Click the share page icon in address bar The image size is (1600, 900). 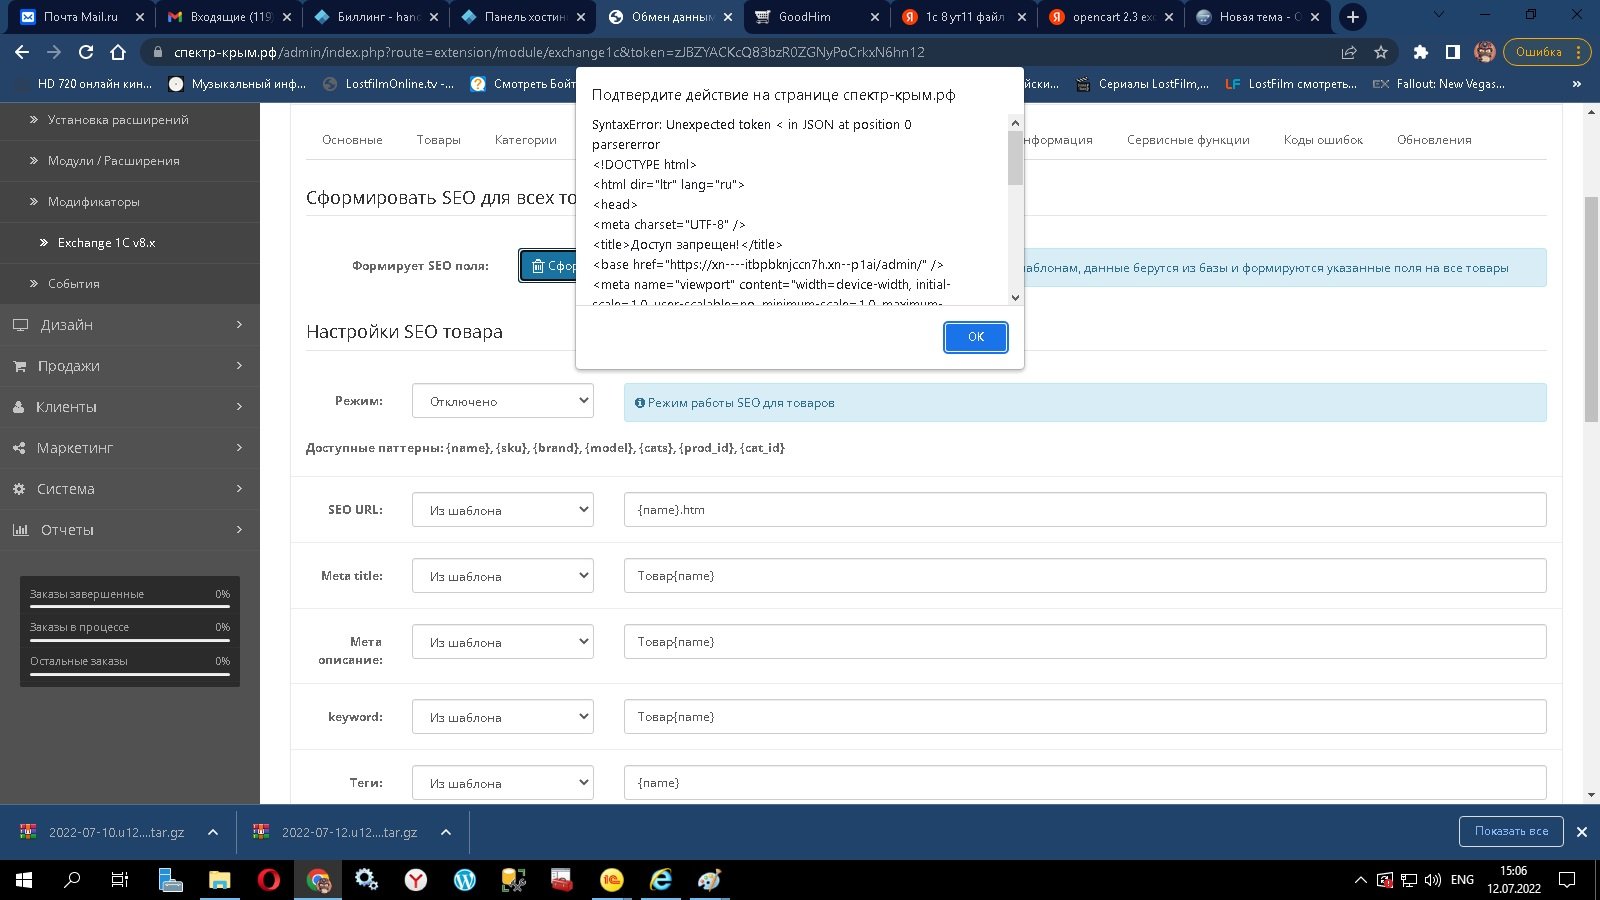pos(1349,52)
